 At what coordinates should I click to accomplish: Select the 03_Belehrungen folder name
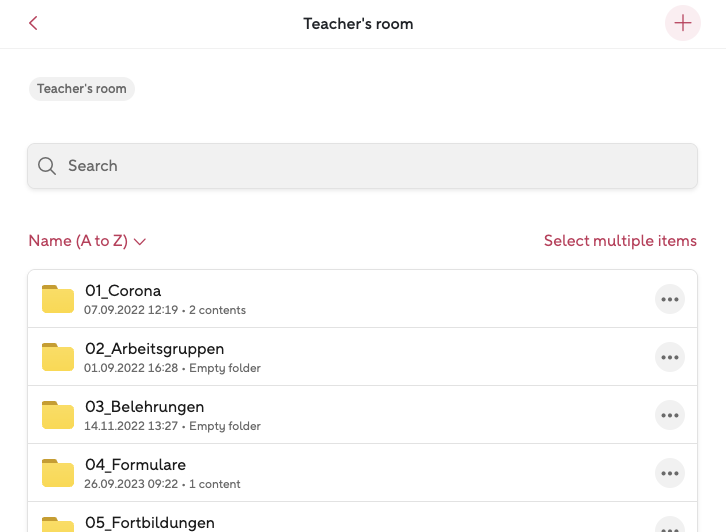(x=144, y=407)
